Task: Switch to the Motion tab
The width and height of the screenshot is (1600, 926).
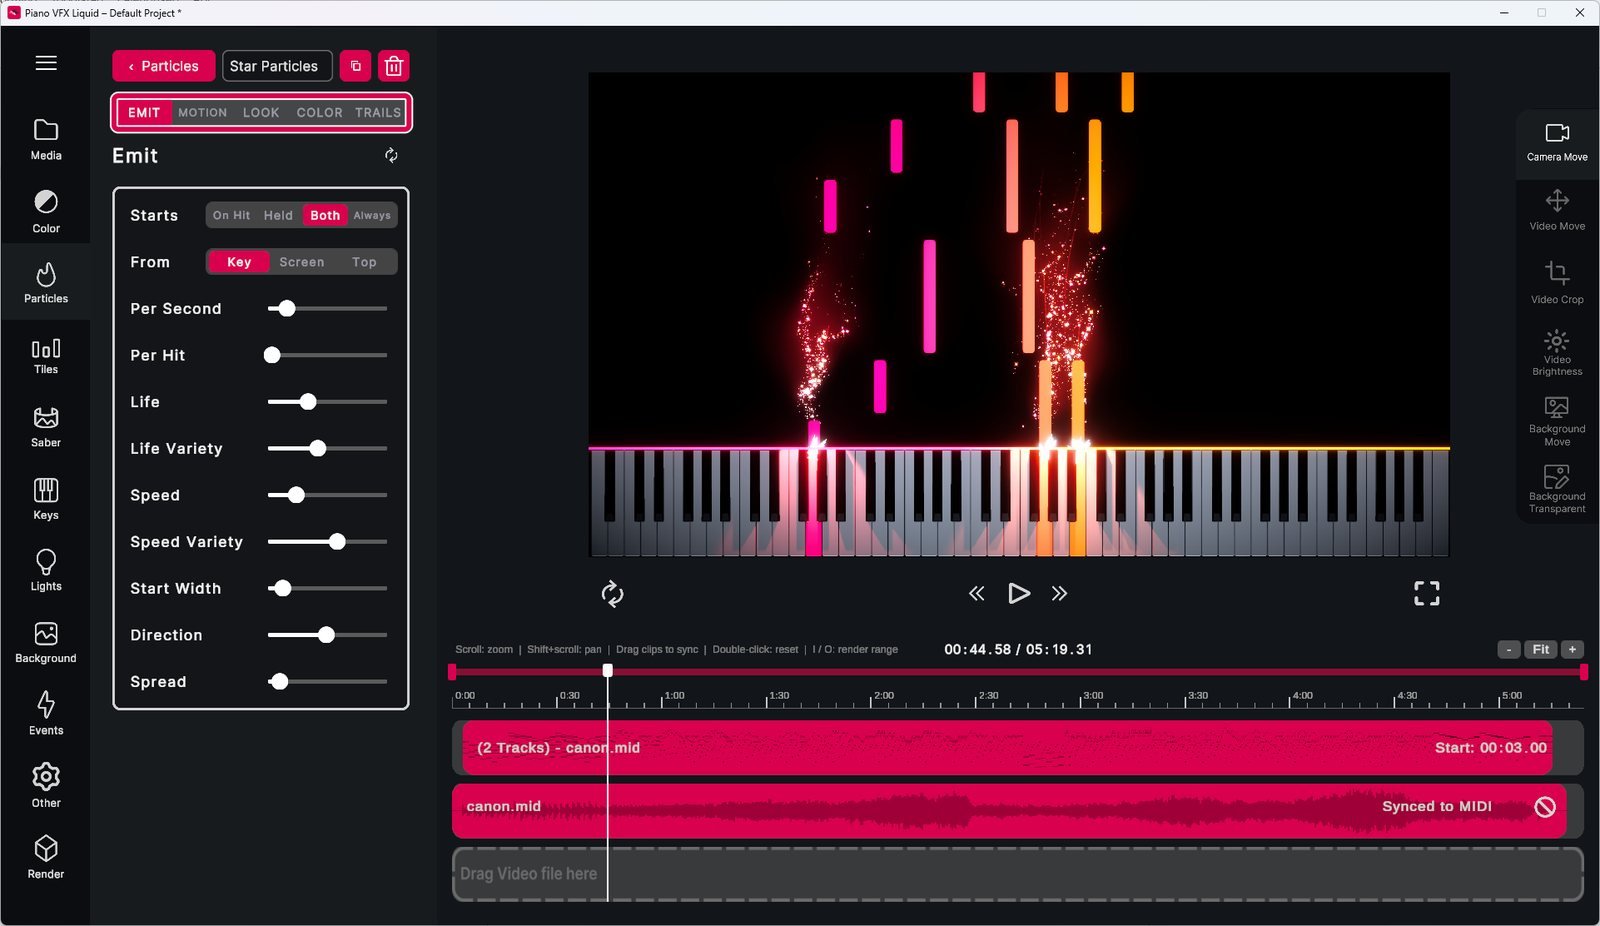Action: [x=203, y=113]
